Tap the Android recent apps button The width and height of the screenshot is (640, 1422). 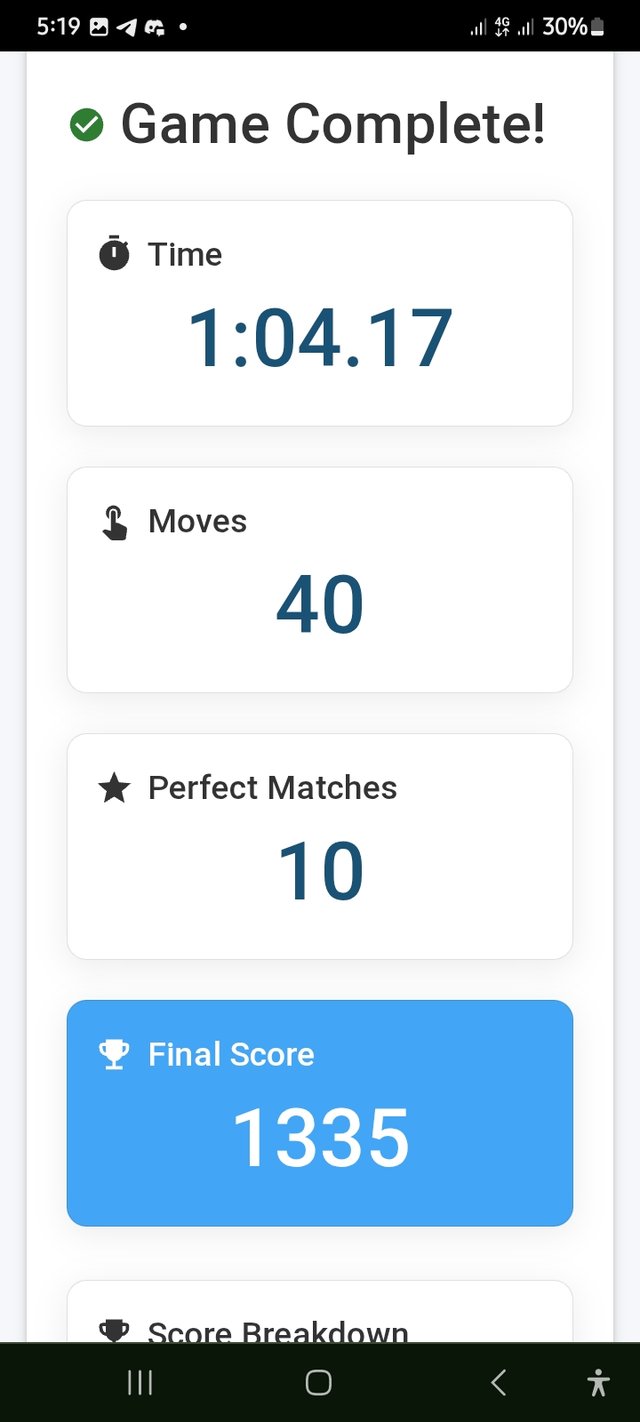click(x=140, y=1383)
